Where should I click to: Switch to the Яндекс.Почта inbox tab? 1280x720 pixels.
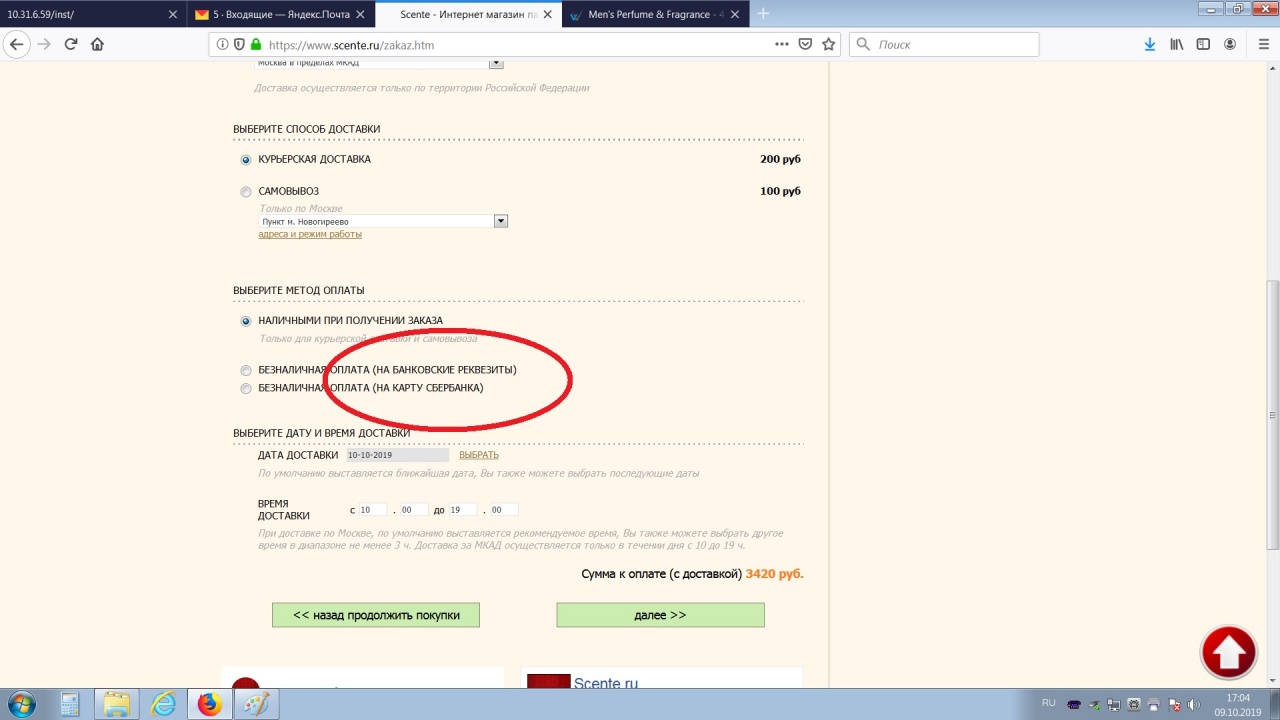tap(278, 15)
